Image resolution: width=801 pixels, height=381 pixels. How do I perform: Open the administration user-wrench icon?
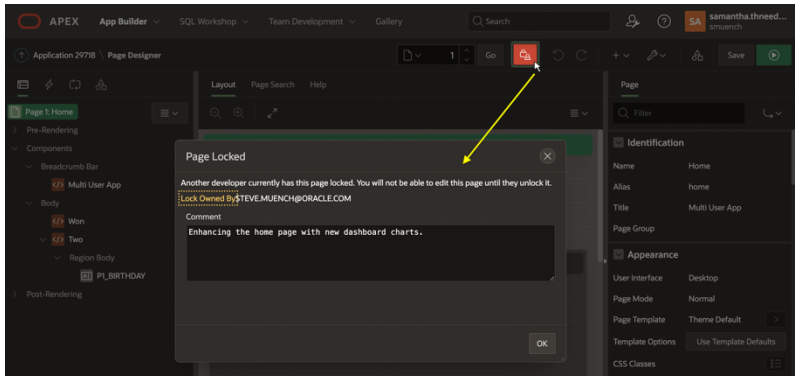(633, 21)
